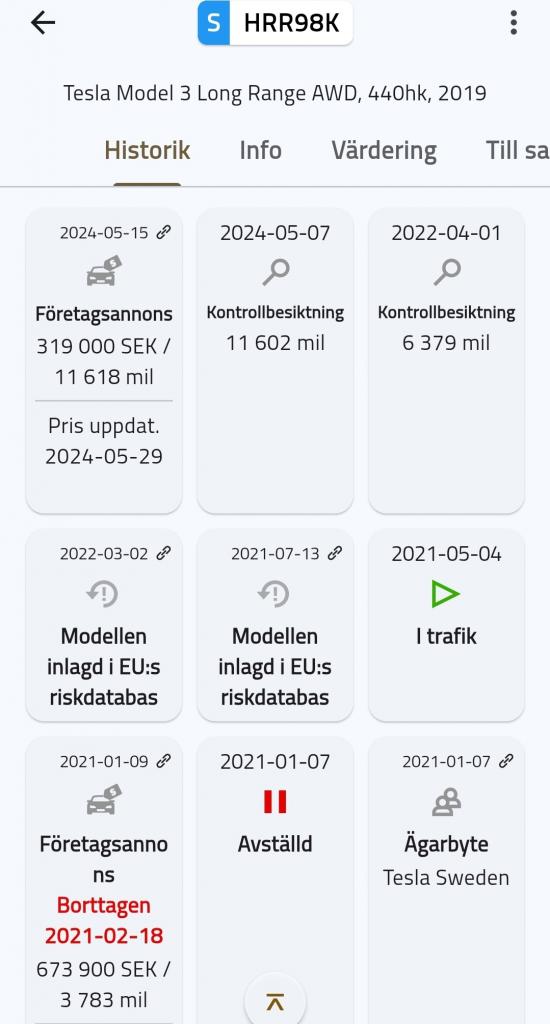Open link icon beside 2021-01-09 date
The height and width of the screenshot is (1024, 550).
(x=163, y=761)
